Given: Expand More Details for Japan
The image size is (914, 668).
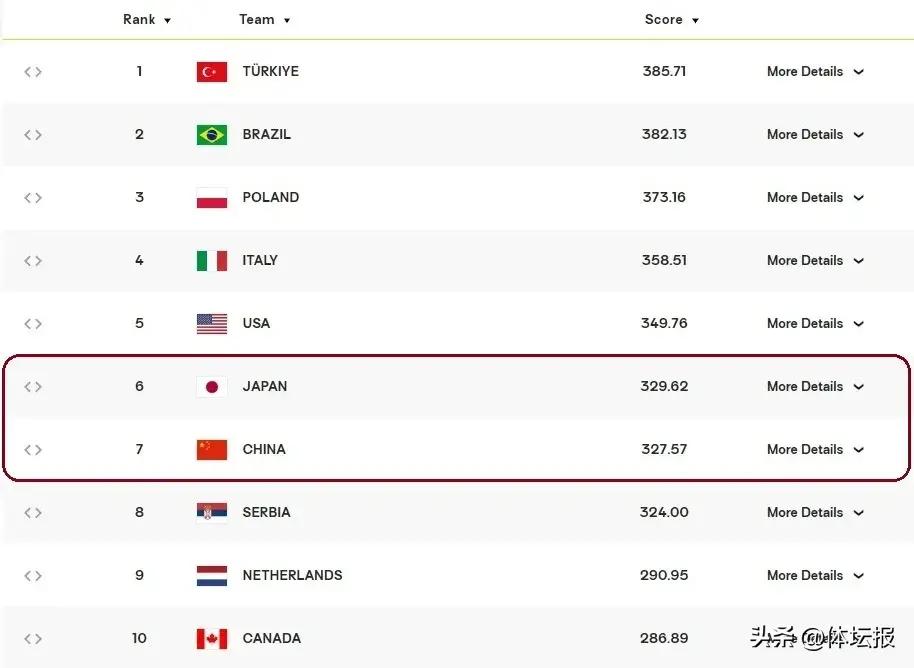Looking at the screenshot, I should point(815,387).
